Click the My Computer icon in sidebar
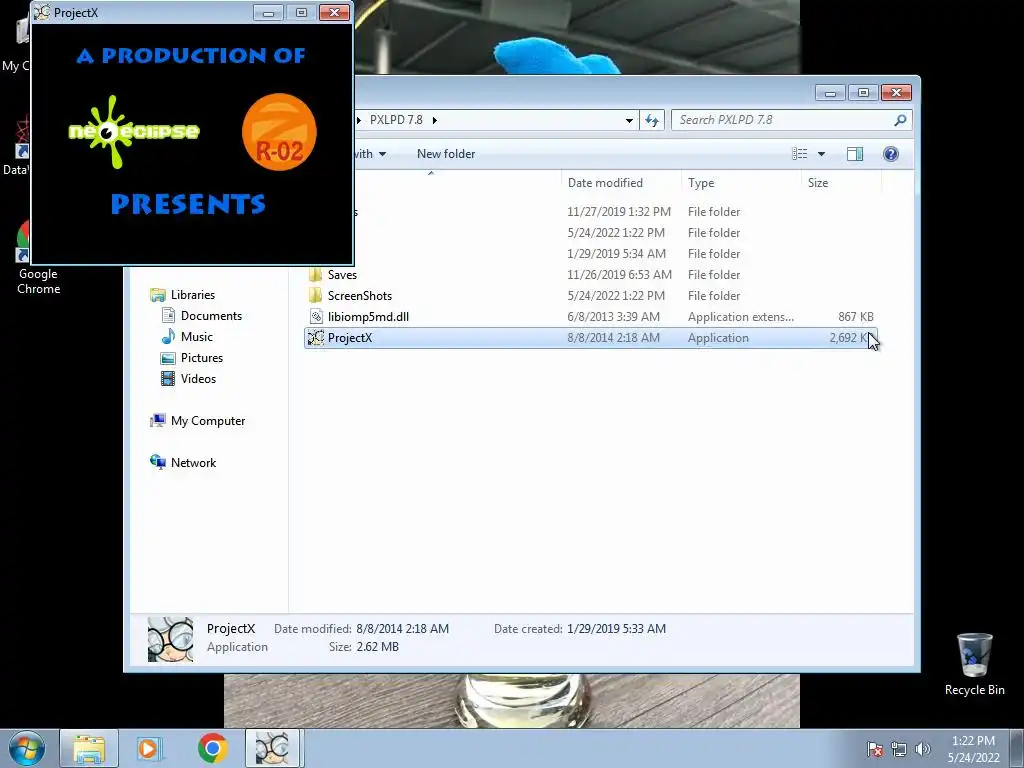The image size is (1024, 768). [x=157, y=421]
